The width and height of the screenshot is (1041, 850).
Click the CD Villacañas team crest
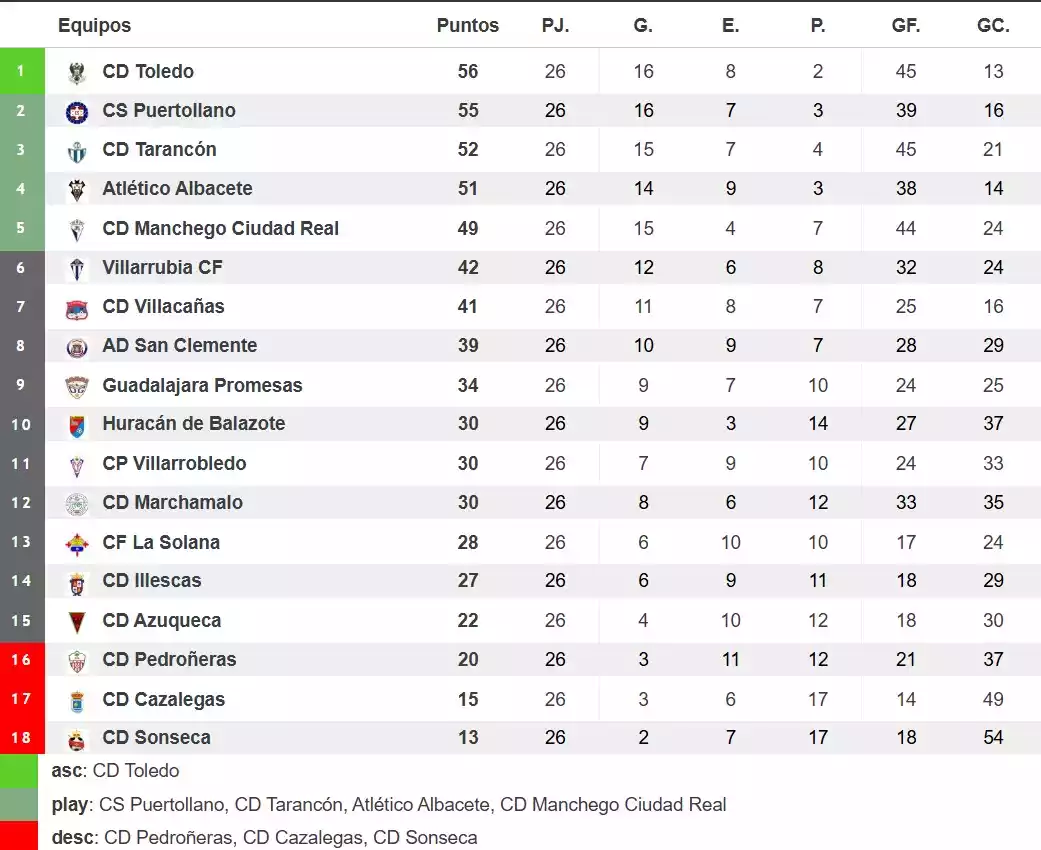77,308
